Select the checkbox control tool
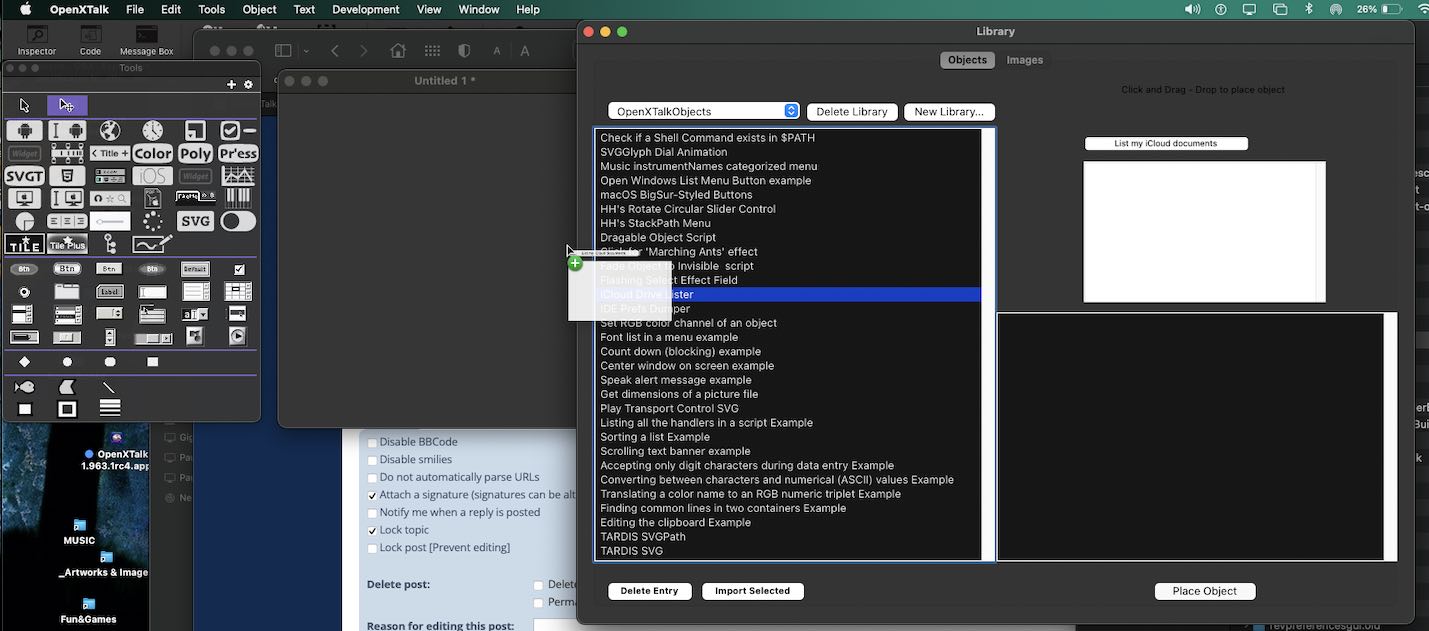This screenshot has height=631, width=1429. pos(239,269)
